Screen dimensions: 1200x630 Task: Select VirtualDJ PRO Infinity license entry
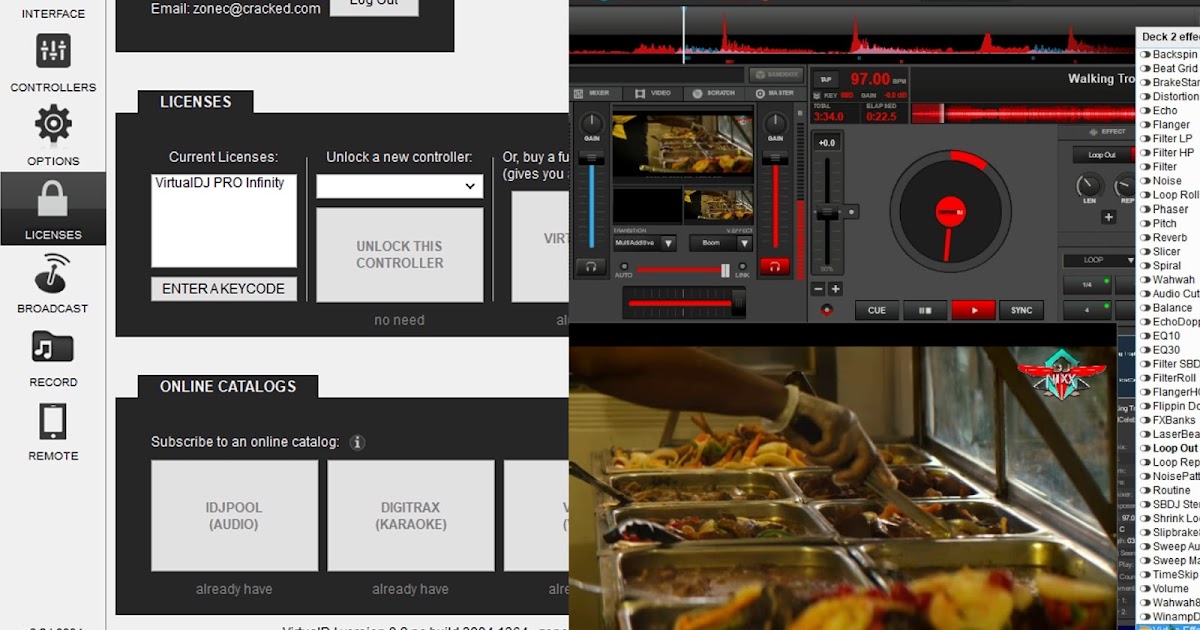tap(220, 183)
